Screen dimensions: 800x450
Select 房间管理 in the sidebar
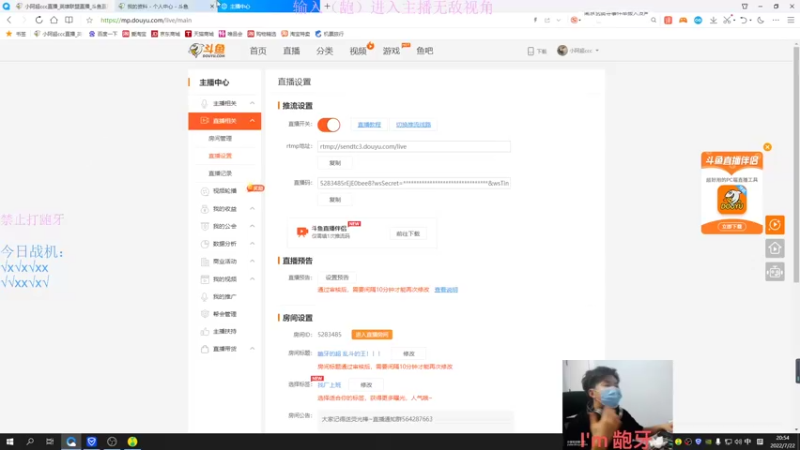[x=220, y=138]
